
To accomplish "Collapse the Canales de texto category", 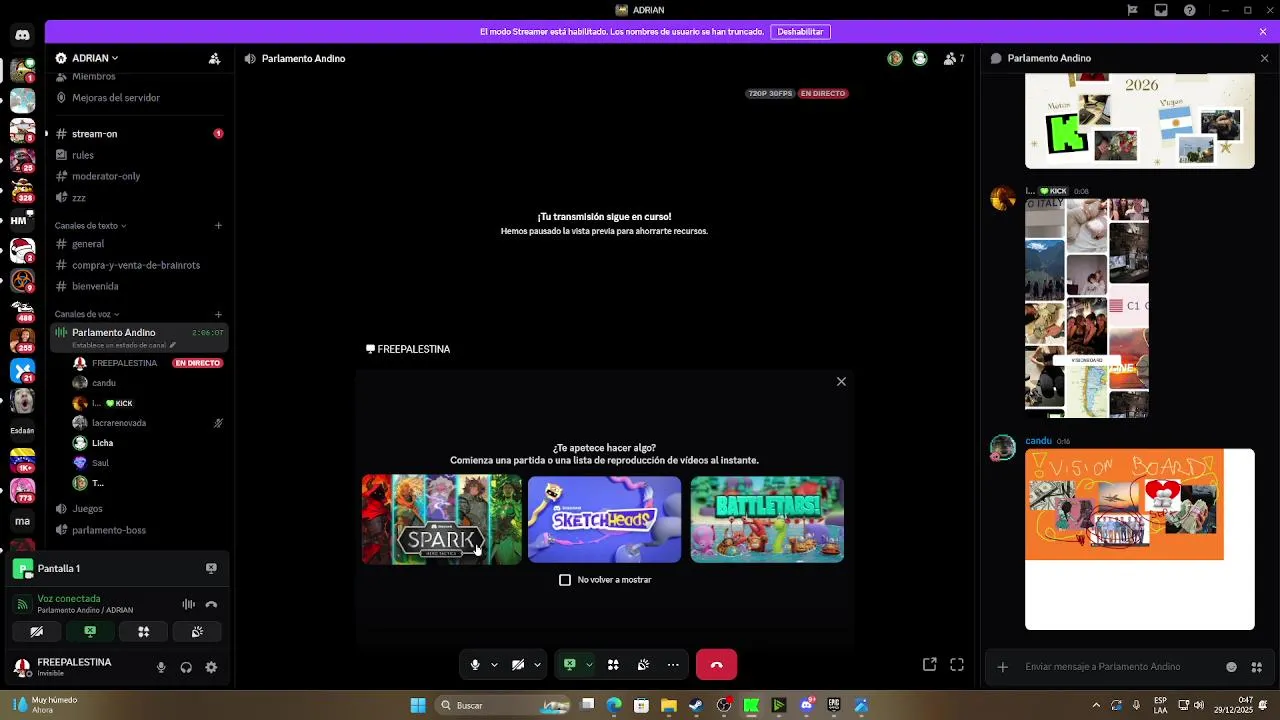I will point(90,226).
